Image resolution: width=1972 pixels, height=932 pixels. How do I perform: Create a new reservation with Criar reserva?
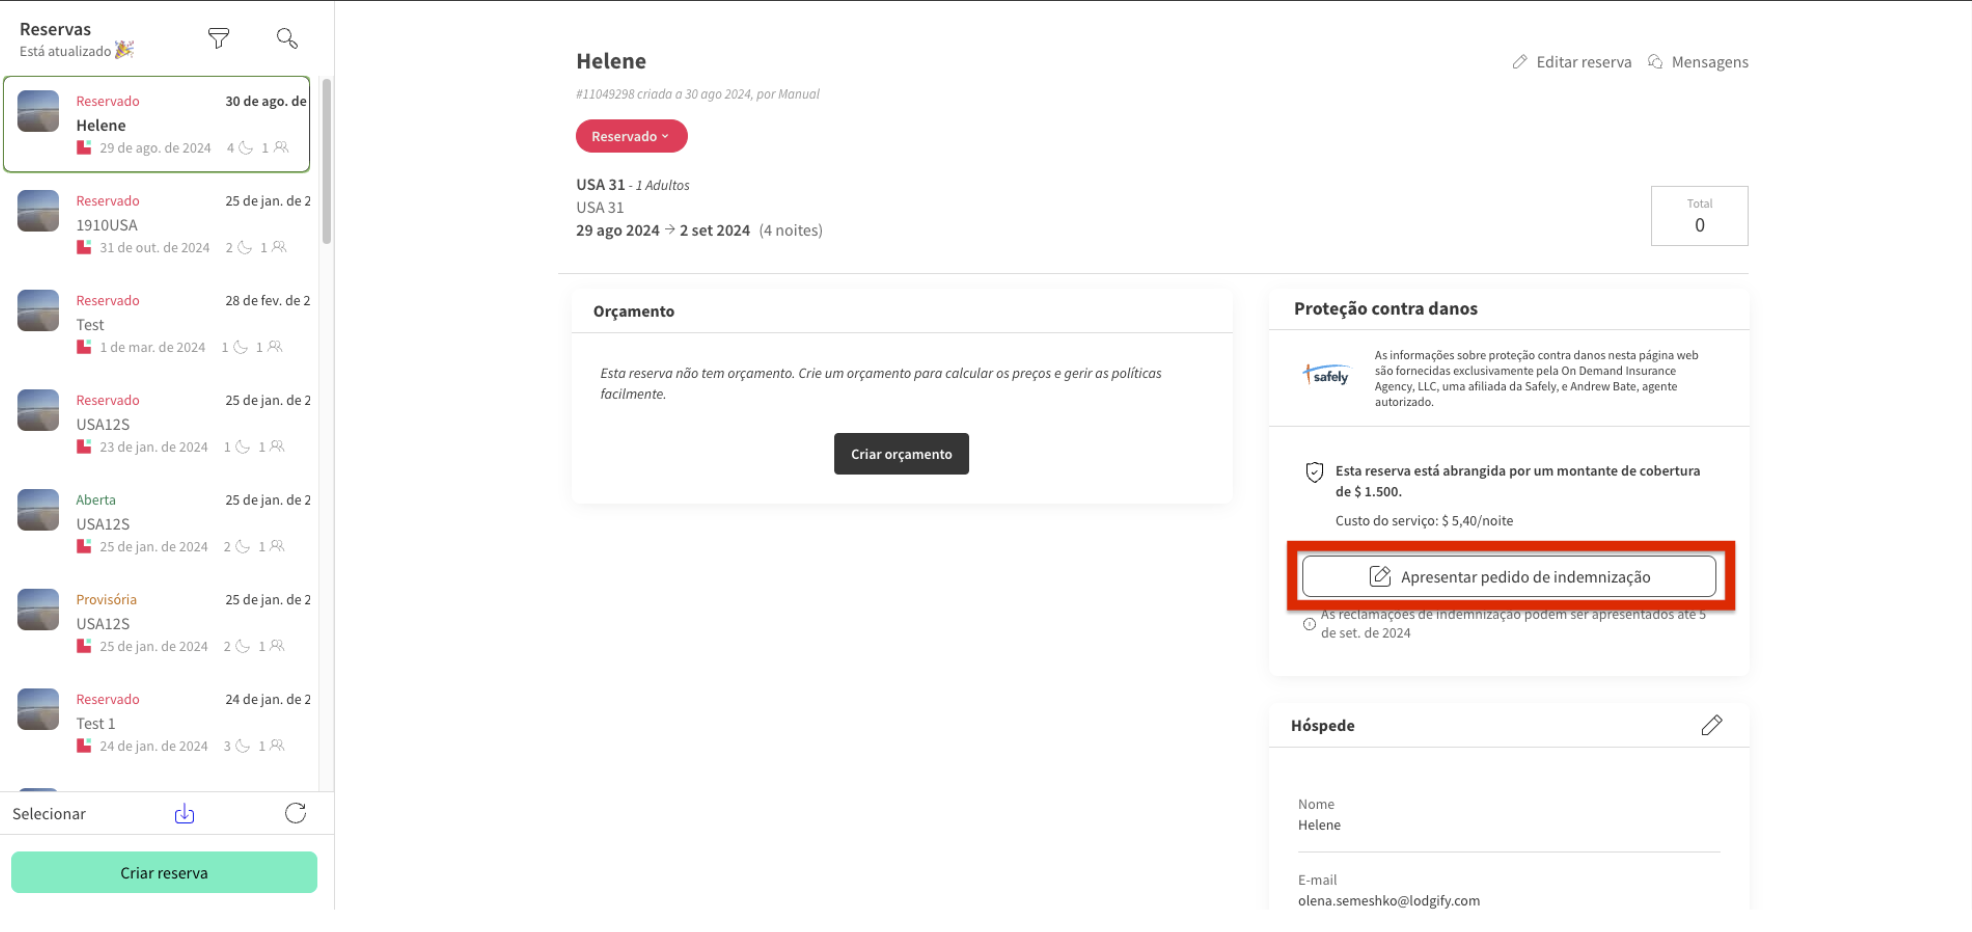164,873
